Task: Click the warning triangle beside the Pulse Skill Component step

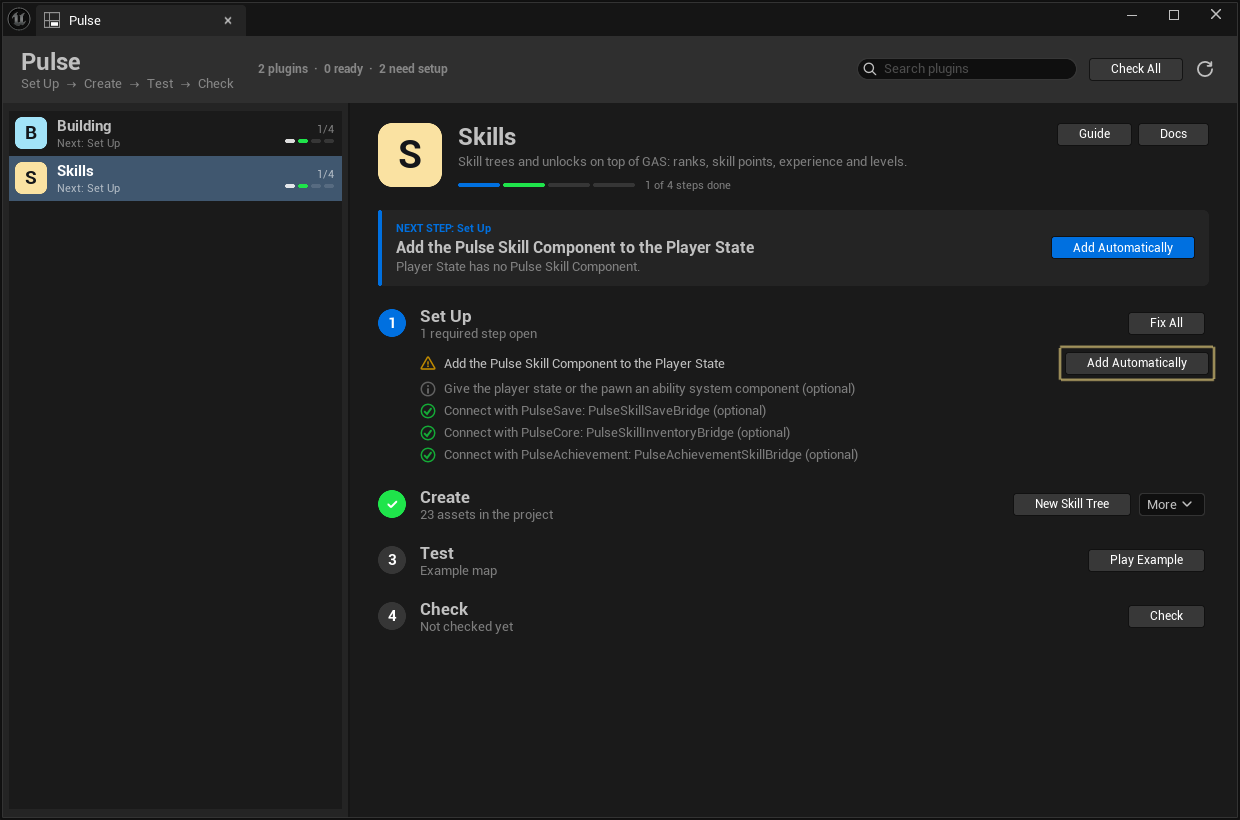Action: 428,364
